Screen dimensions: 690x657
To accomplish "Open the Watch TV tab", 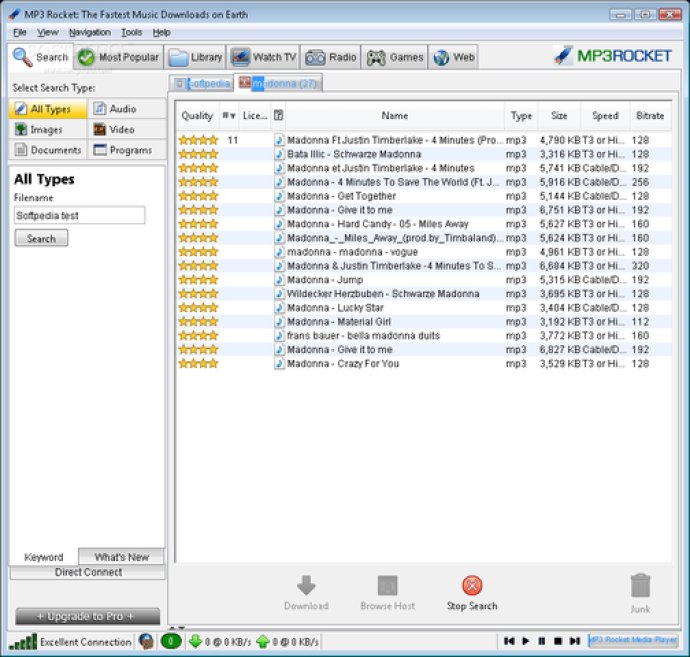I will tap(263, 57).
